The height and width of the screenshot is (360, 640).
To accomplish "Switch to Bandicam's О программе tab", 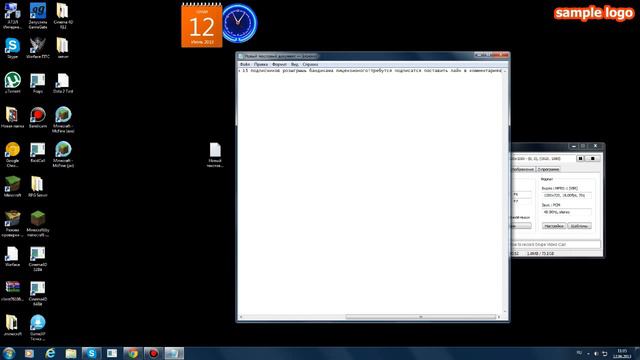I will [x=548, y=169].
